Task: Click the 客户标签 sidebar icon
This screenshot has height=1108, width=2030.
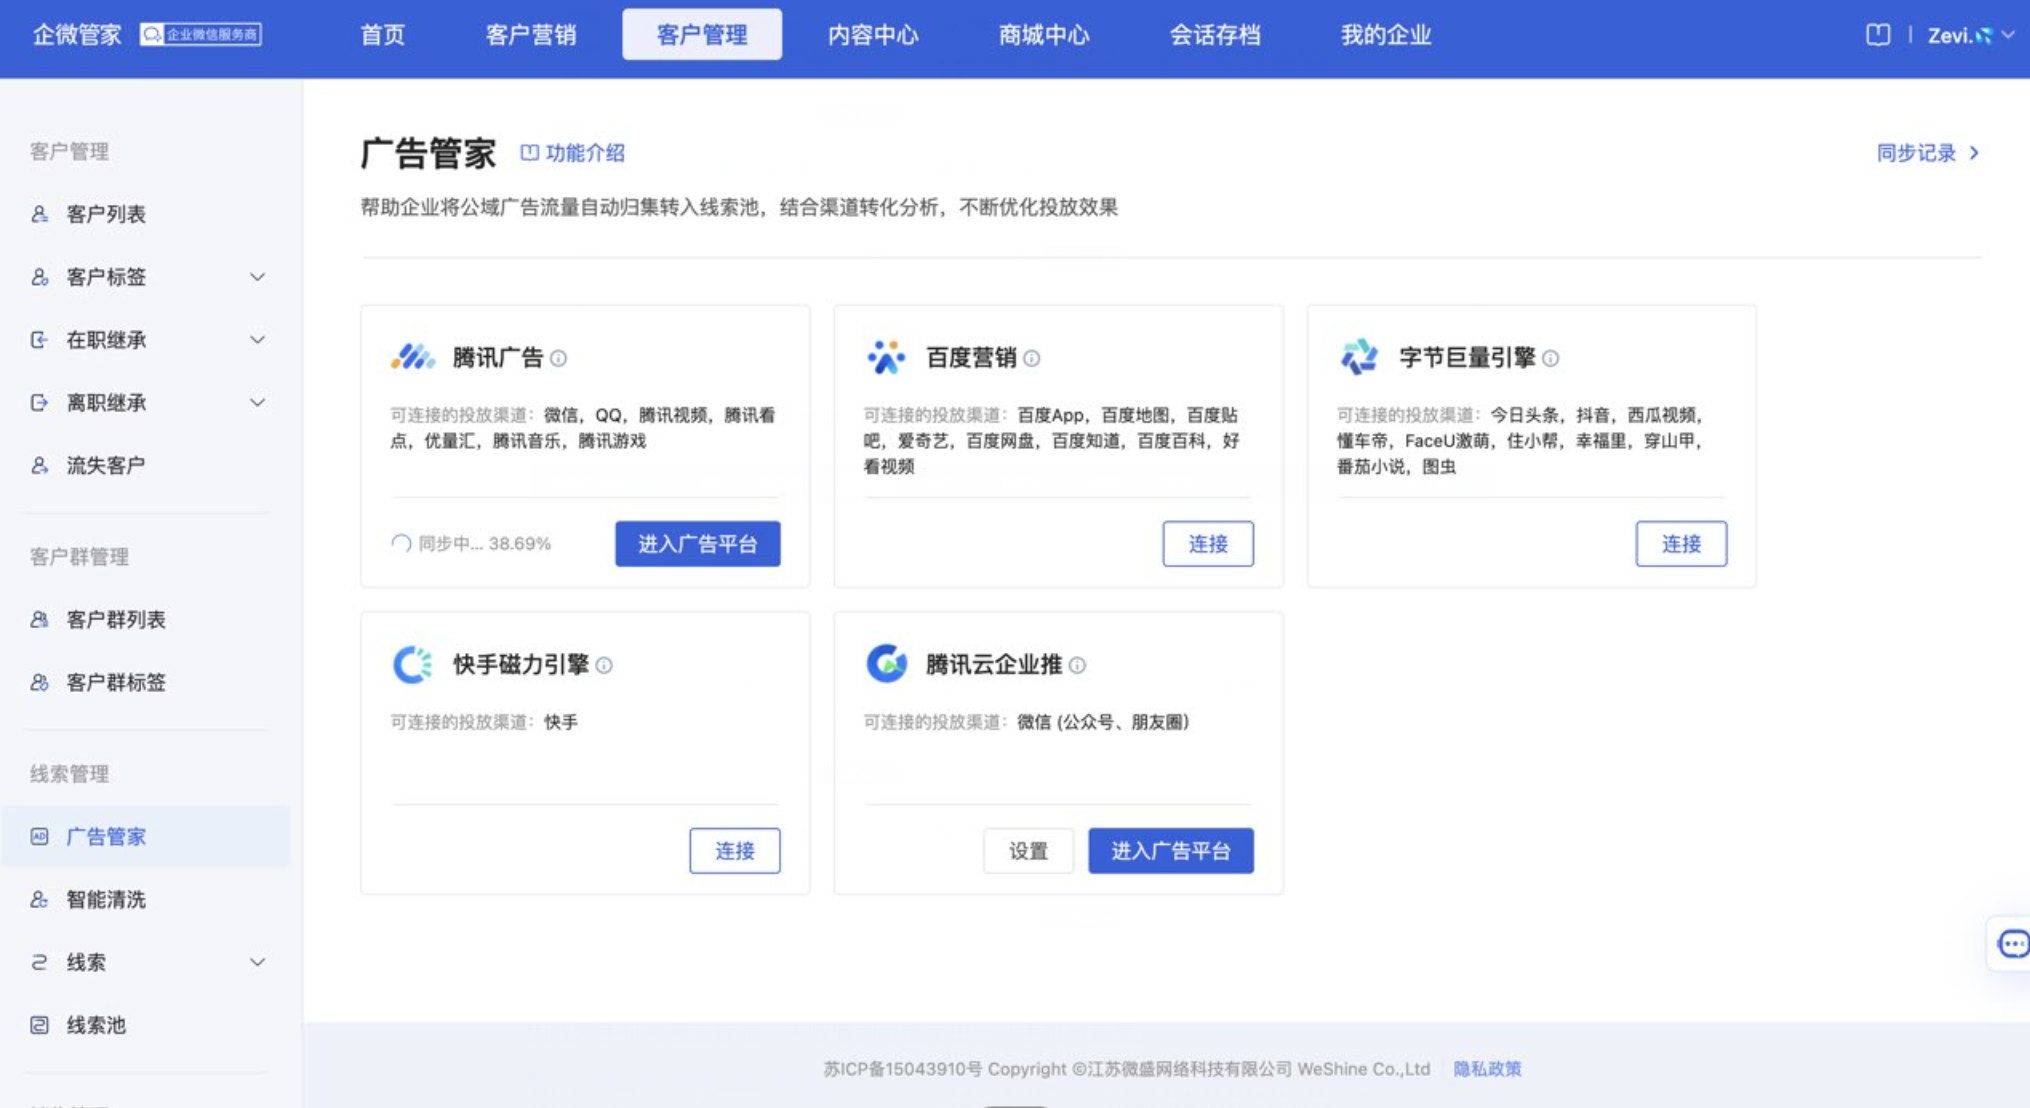Action: [x=39, y=277]
